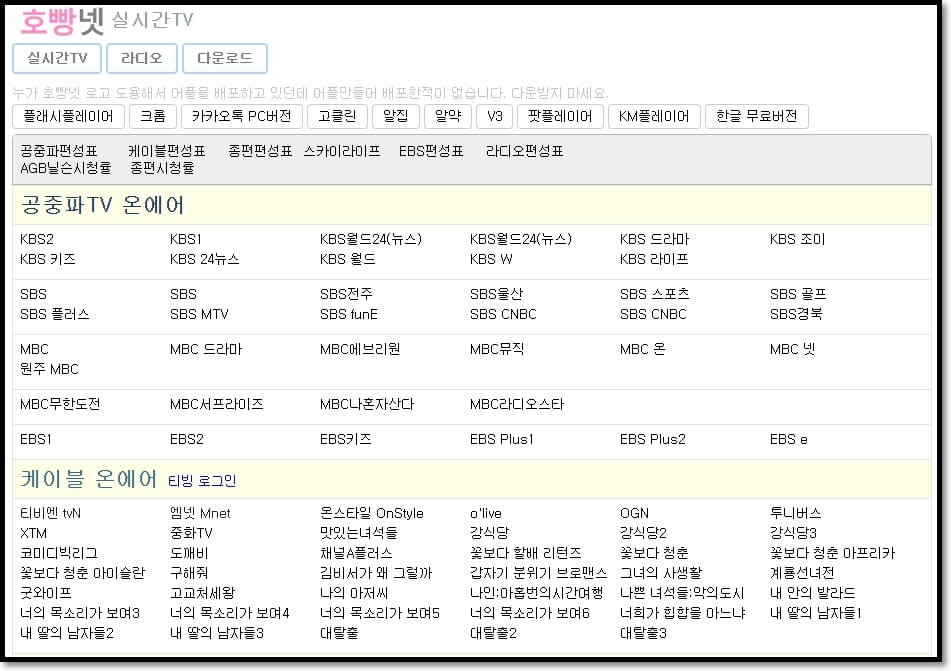
Task: Watch SBS 스포츠 channel
Action: (x=654, y=294)
